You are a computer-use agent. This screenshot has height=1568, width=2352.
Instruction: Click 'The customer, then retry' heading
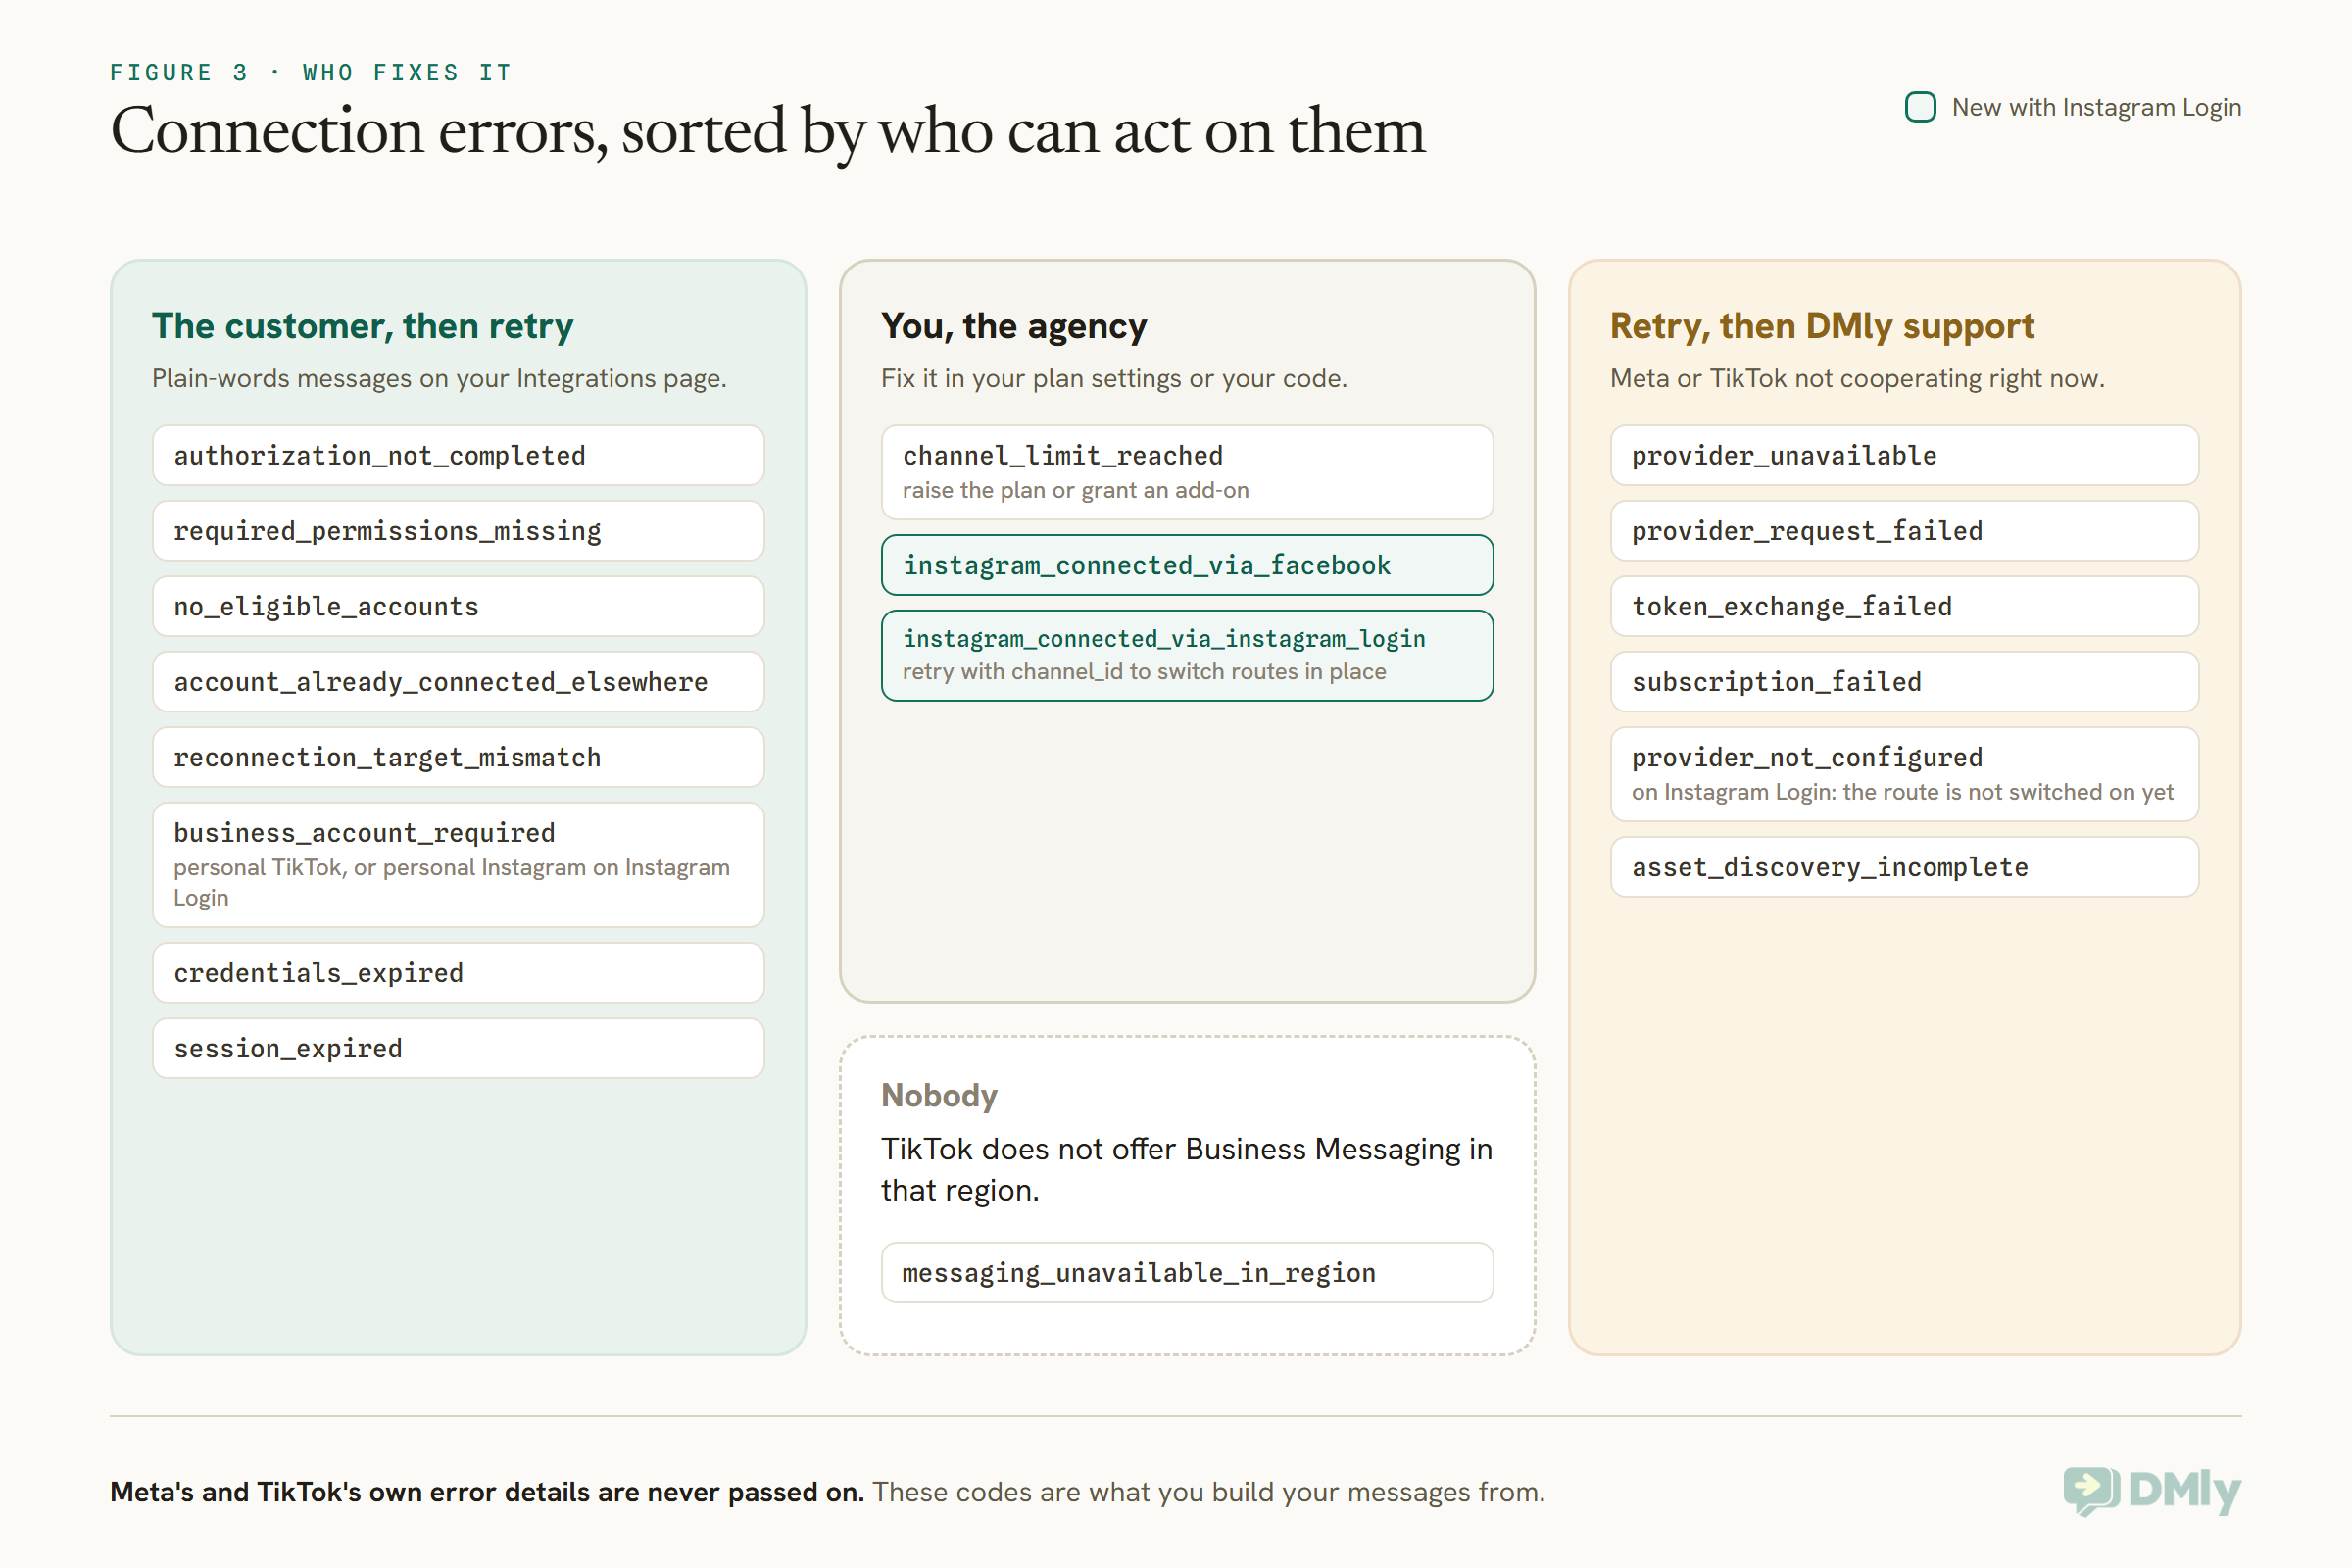(x=363, y=327)
